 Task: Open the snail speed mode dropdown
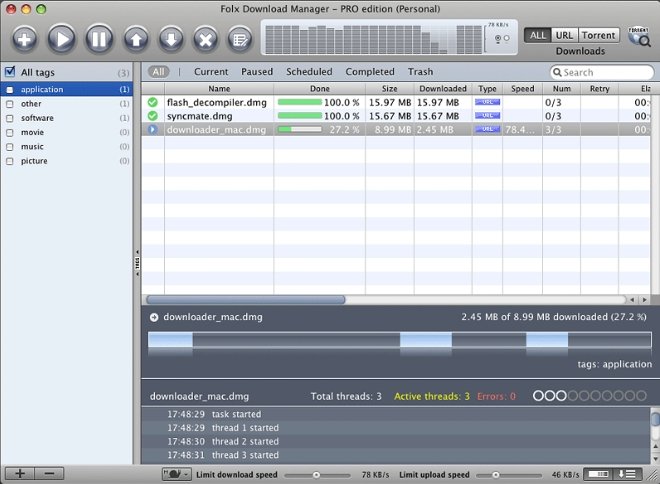point(177,474)
